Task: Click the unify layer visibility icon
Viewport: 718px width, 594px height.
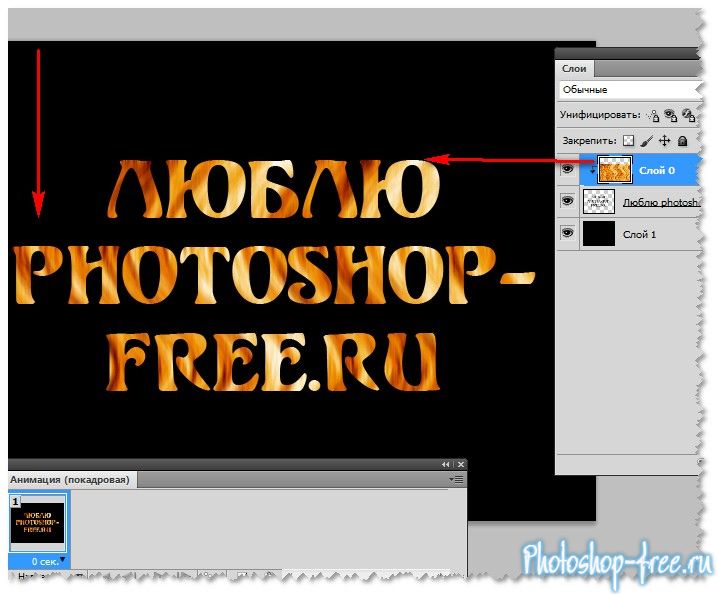Action: (672, 115)
